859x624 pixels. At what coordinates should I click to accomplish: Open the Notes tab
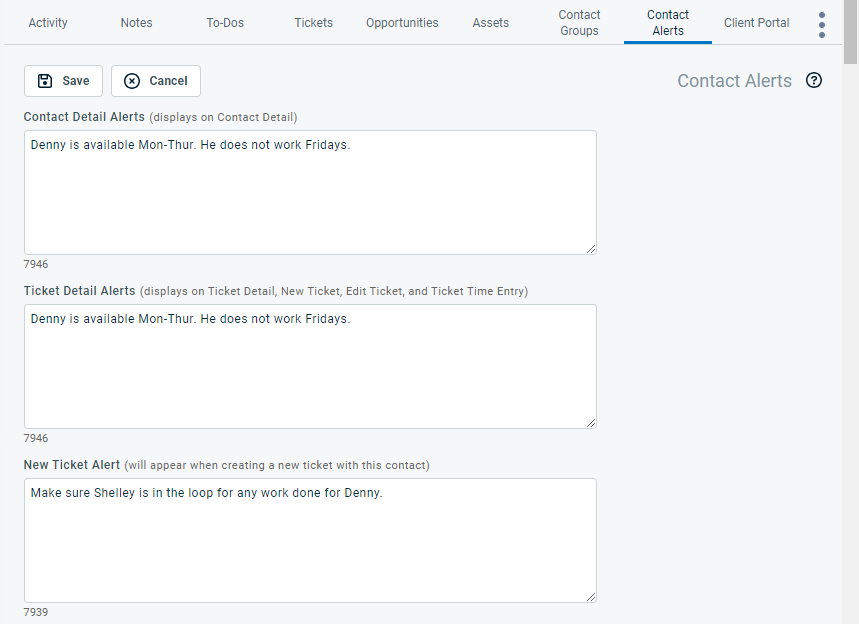137,23
